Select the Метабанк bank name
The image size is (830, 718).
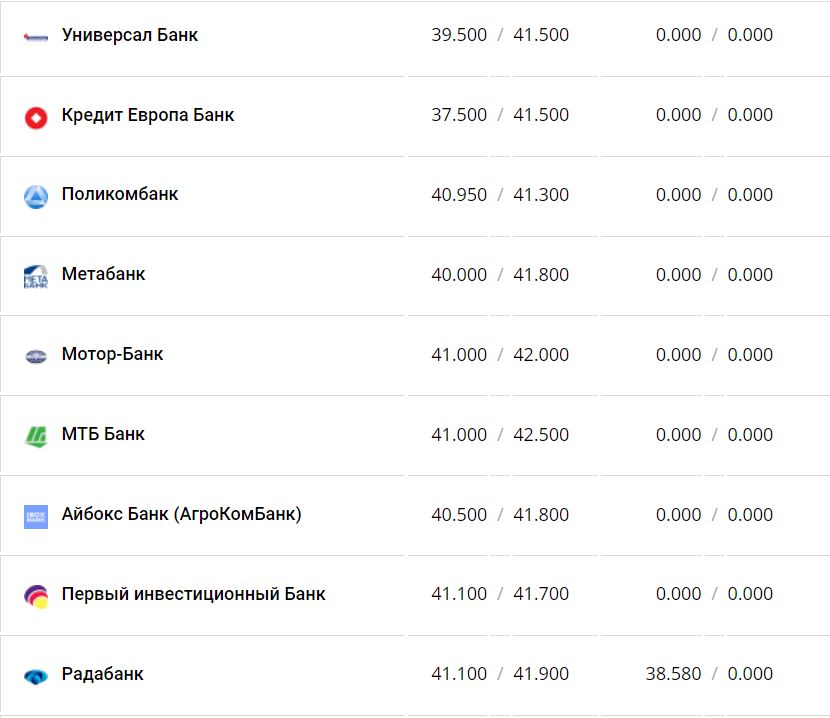103,274
